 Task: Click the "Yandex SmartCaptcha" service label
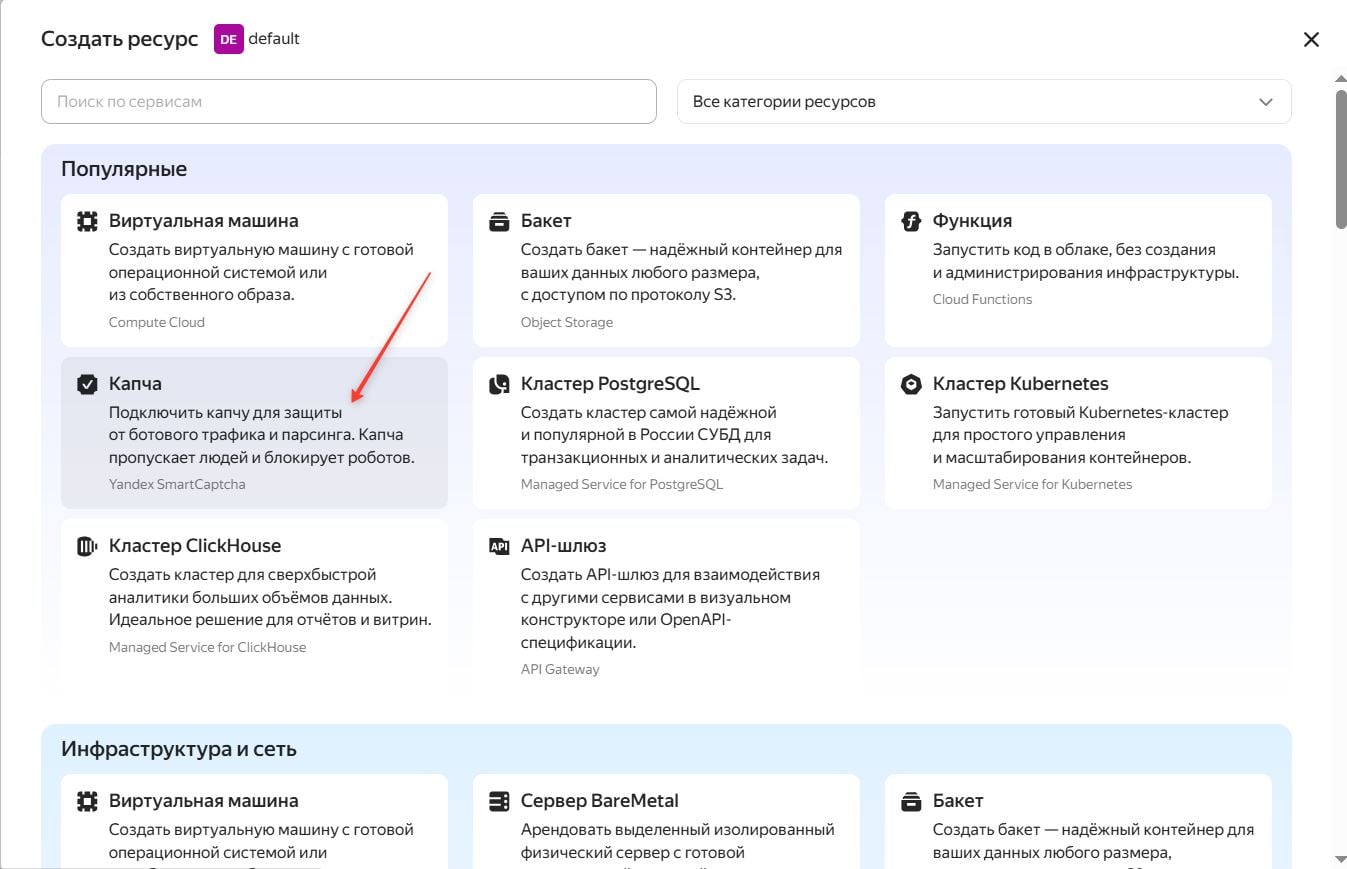(177, 484)
